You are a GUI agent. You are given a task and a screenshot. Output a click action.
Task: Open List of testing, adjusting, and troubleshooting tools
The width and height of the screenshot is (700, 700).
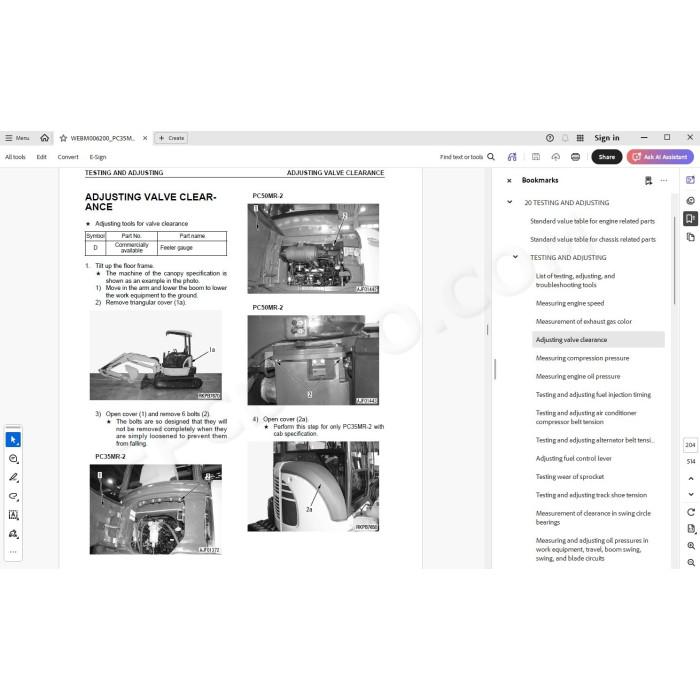575,280
